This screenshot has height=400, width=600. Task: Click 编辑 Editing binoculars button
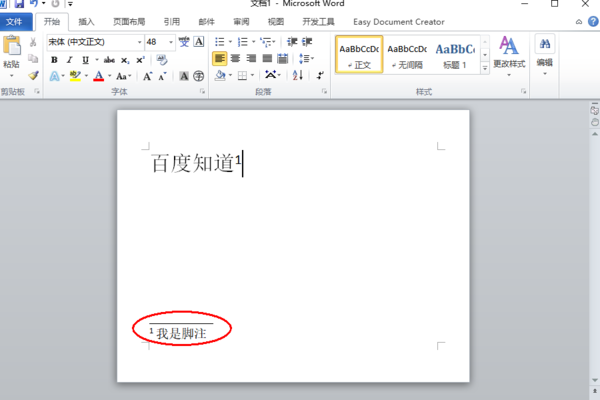point(545,55)
